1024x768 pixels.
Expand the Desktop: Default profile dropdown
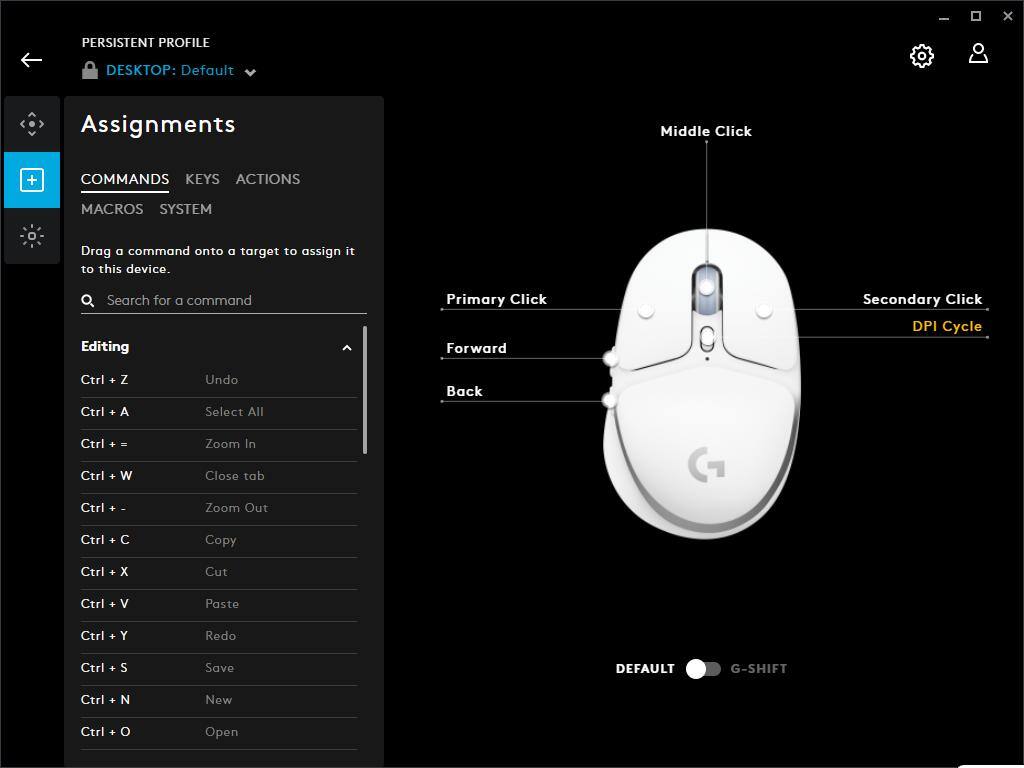[250, 72]
